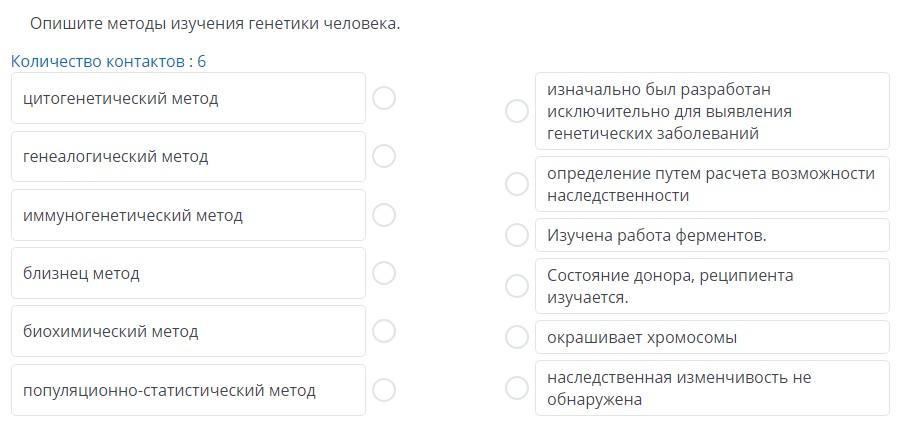Click the Изучена работа ферментов option box
Viewport: 906px width, 428px height.
(712, 235)
